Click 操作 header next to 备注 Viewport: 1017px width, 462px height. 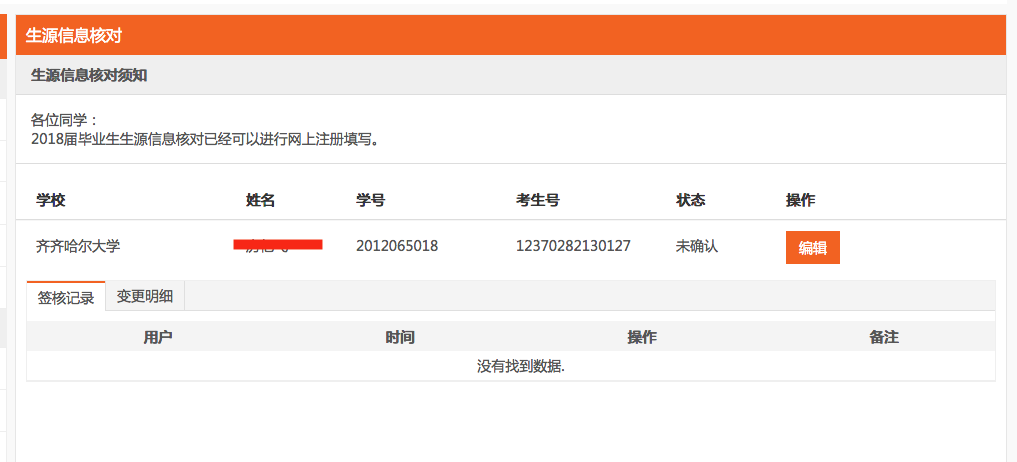tap(642, 337)
